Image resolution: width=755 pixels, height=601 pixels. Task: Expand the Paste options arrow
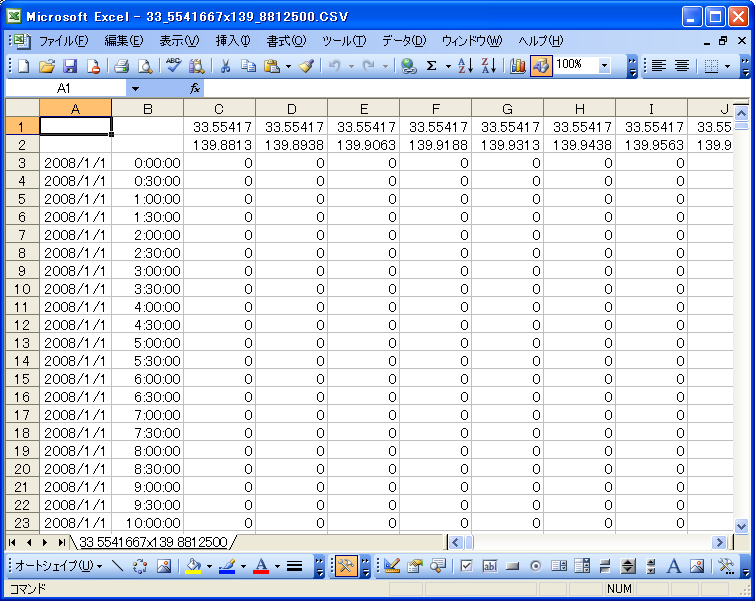click(288, 66)
